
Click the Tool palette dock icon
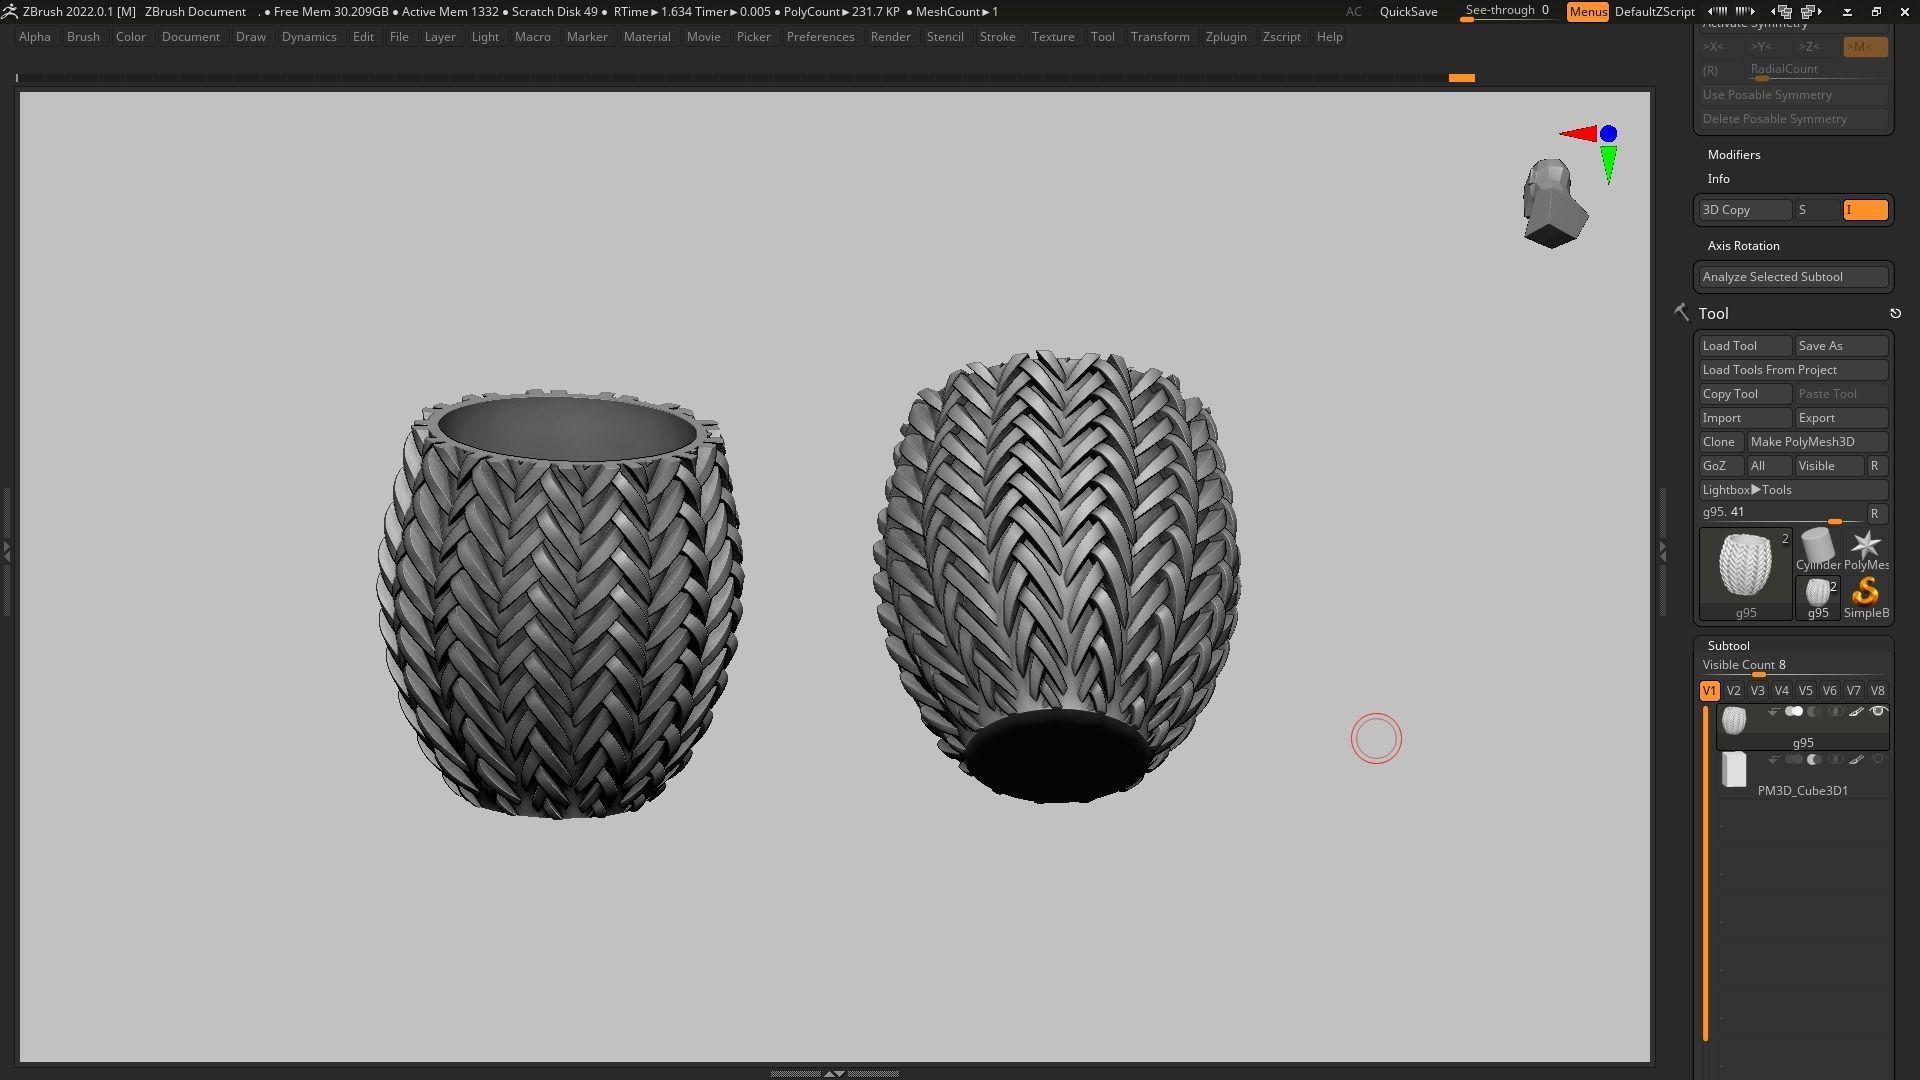coord(1895,314)
